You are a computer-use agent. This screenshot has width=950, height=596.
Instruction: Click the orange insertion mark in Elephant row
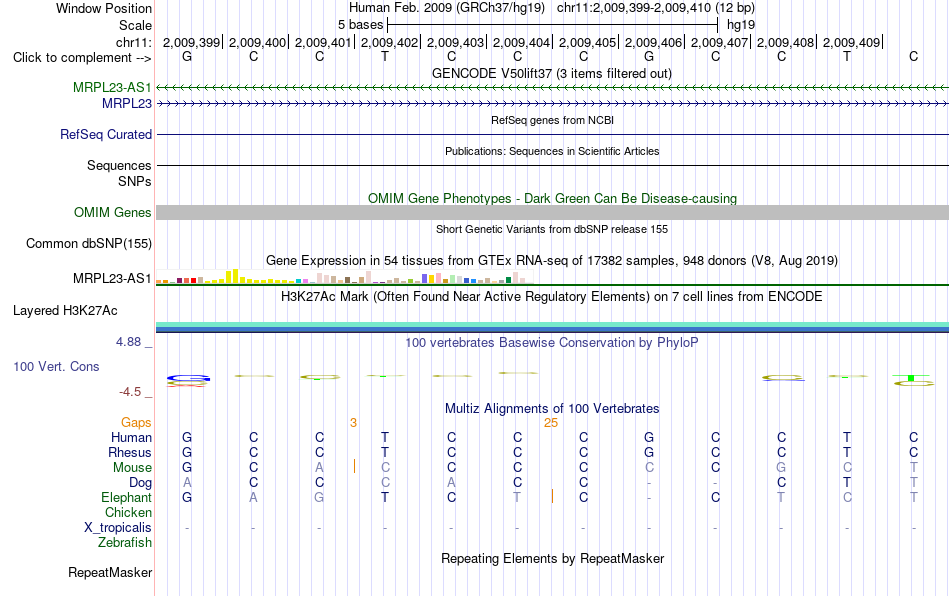(x=552, y=496)
